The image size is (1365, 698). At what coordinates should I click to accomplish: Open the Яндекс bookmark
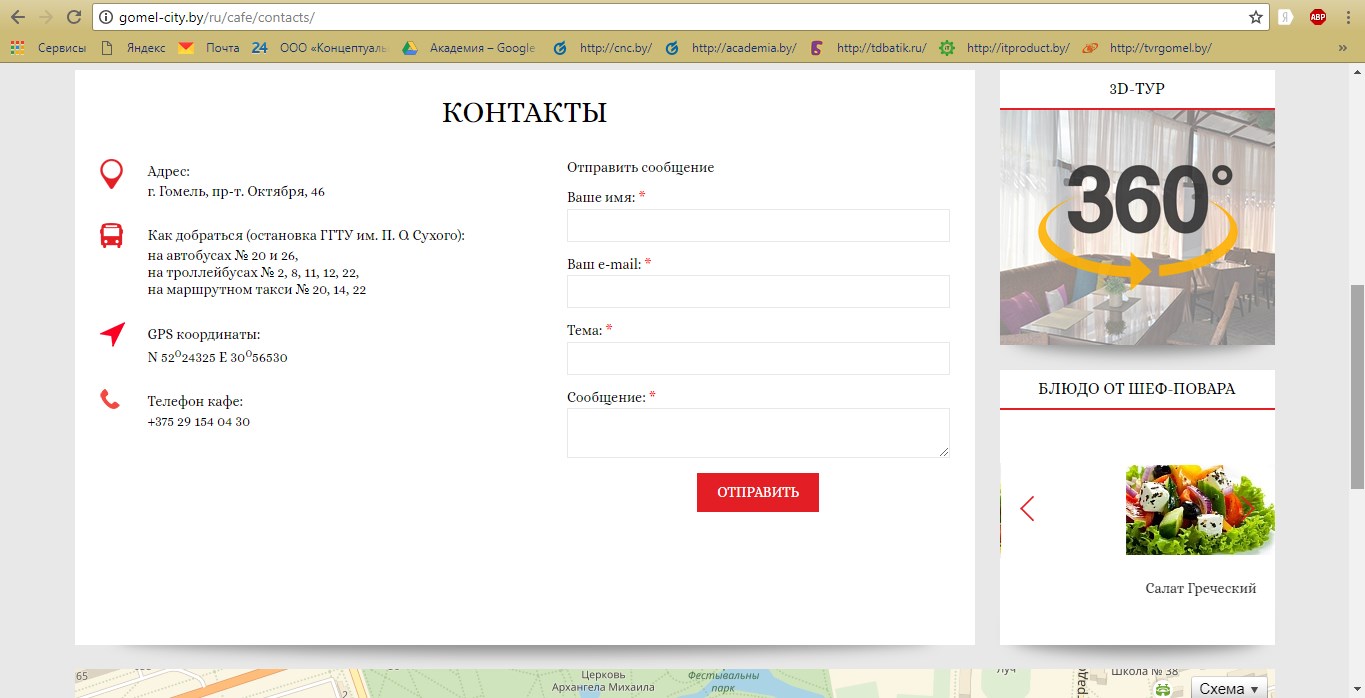tap(133, 47)
